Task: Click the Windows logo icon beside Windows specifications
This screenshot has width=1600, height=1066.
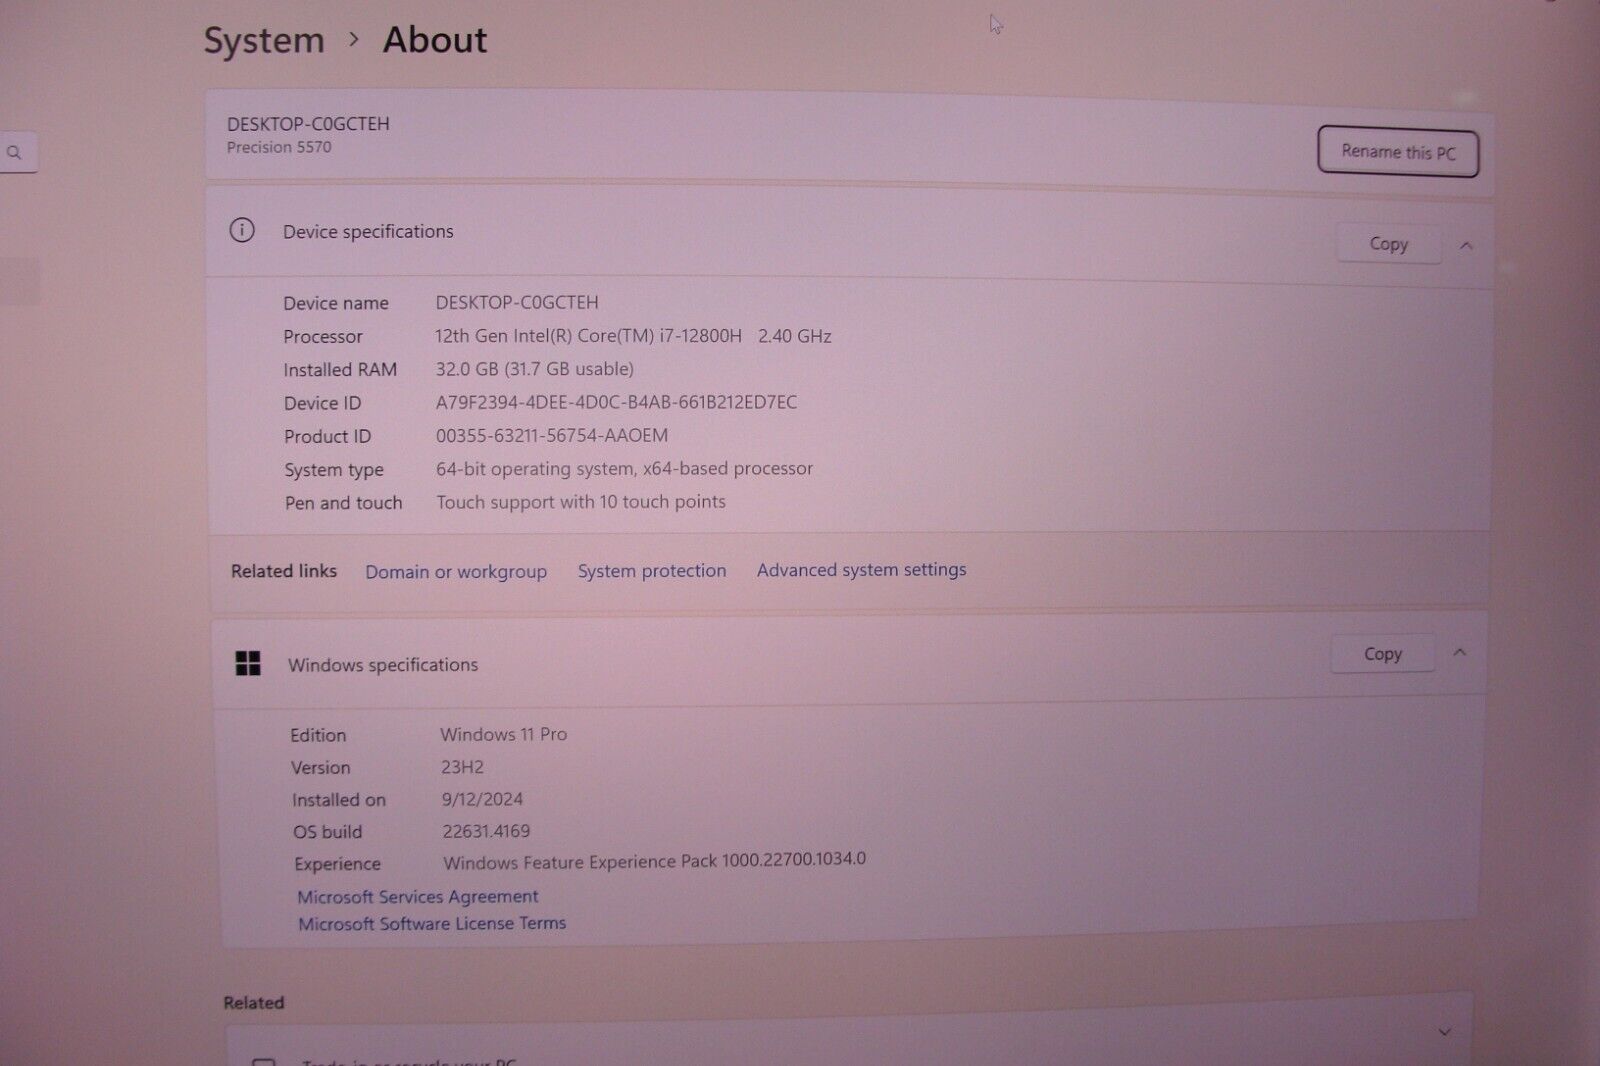Action: tap(248, 663)
